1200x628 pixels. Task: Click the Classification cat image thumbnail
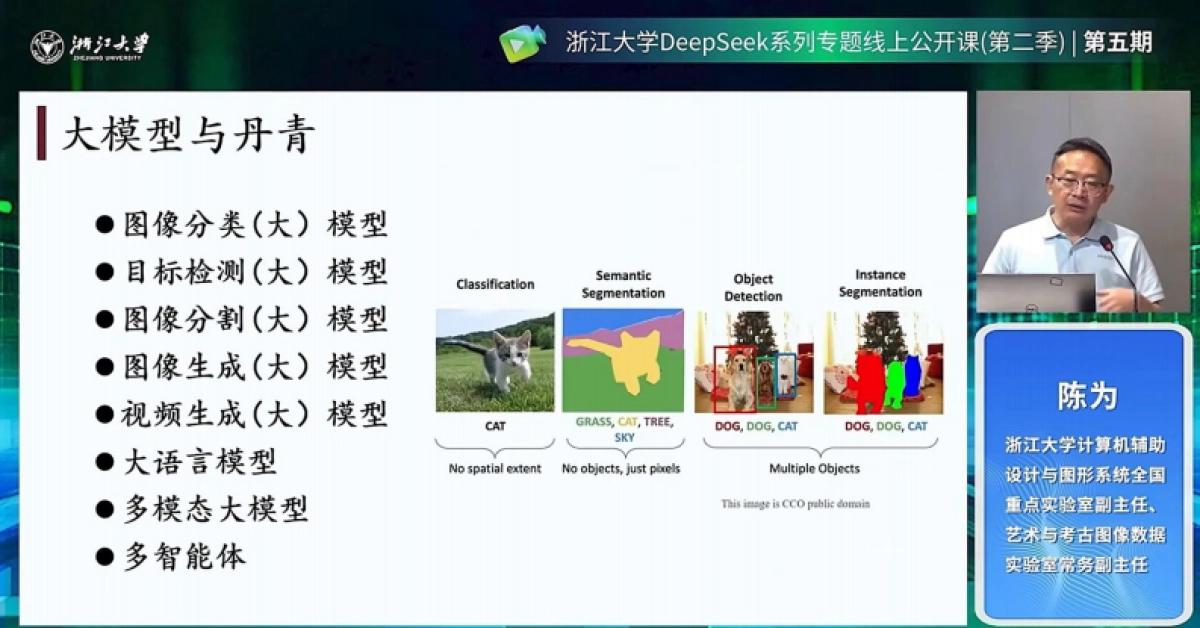coord(495,360)
